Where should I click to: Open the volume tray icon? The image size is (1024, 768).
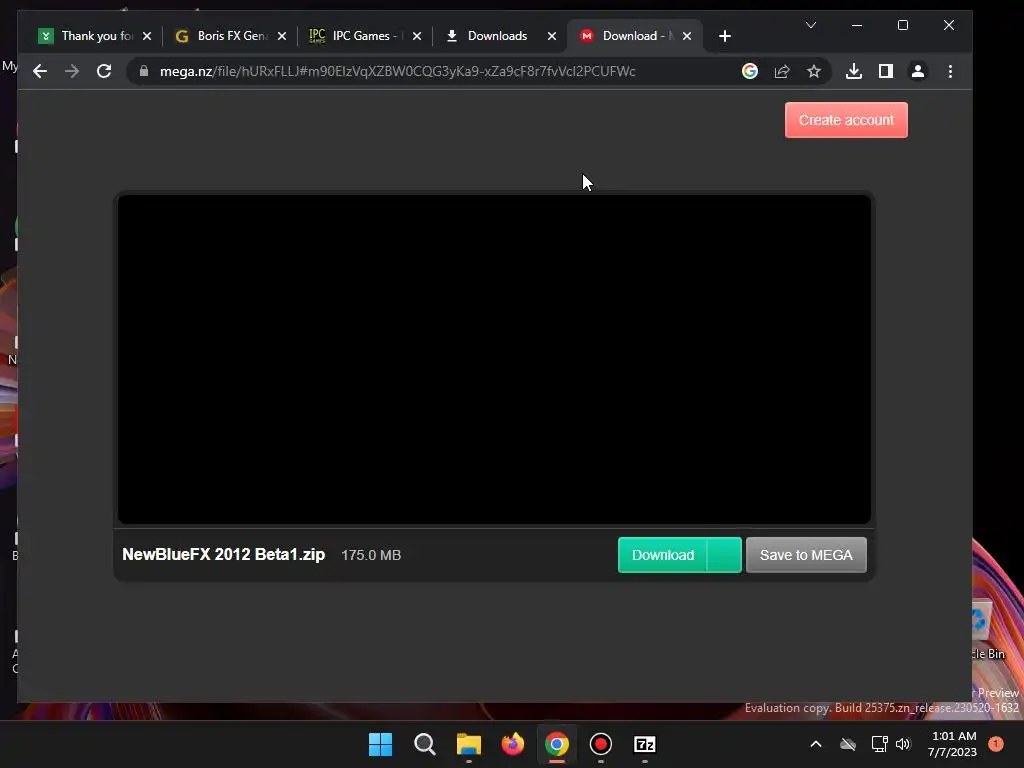pos(903,744)
